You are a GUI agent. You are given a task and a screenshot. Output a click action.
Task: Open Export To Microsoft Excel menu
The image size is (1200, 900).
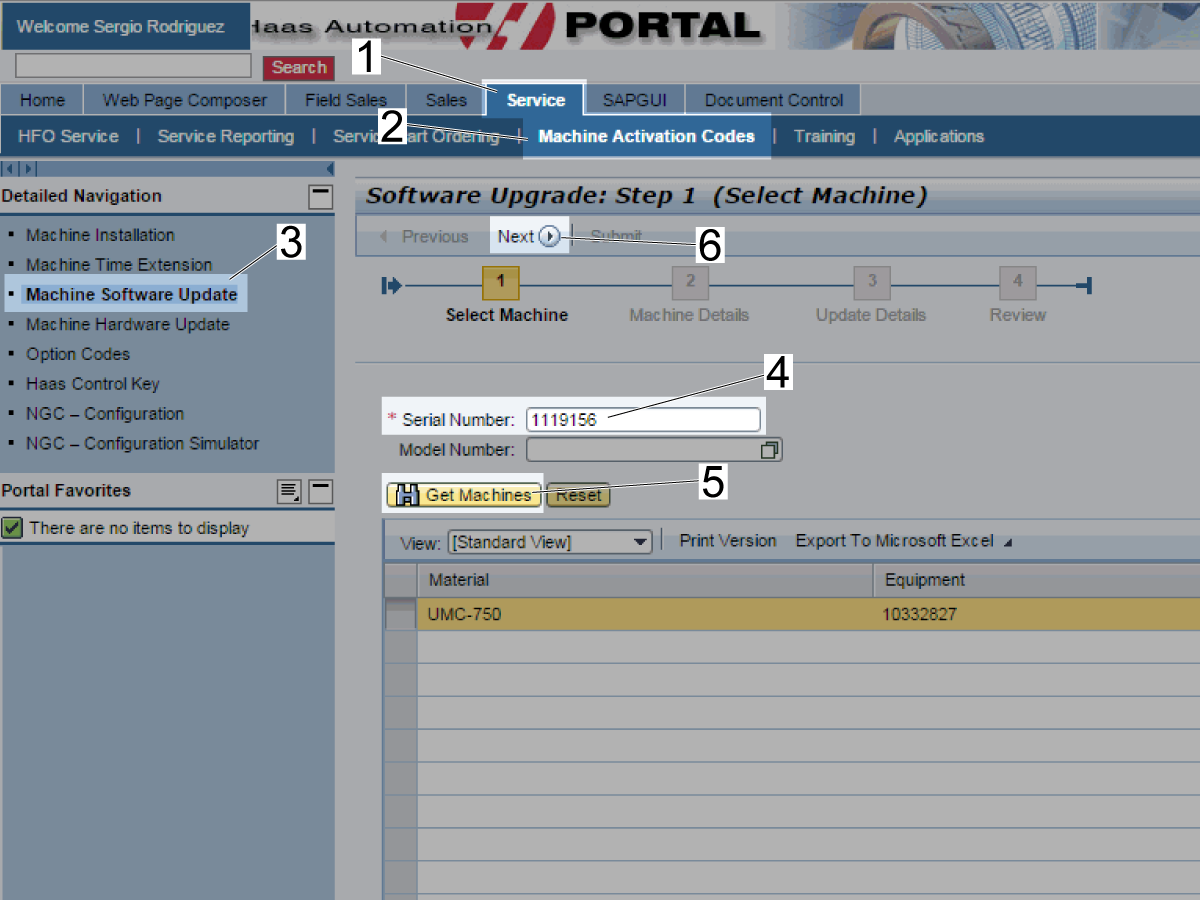(x=903, y=541)
